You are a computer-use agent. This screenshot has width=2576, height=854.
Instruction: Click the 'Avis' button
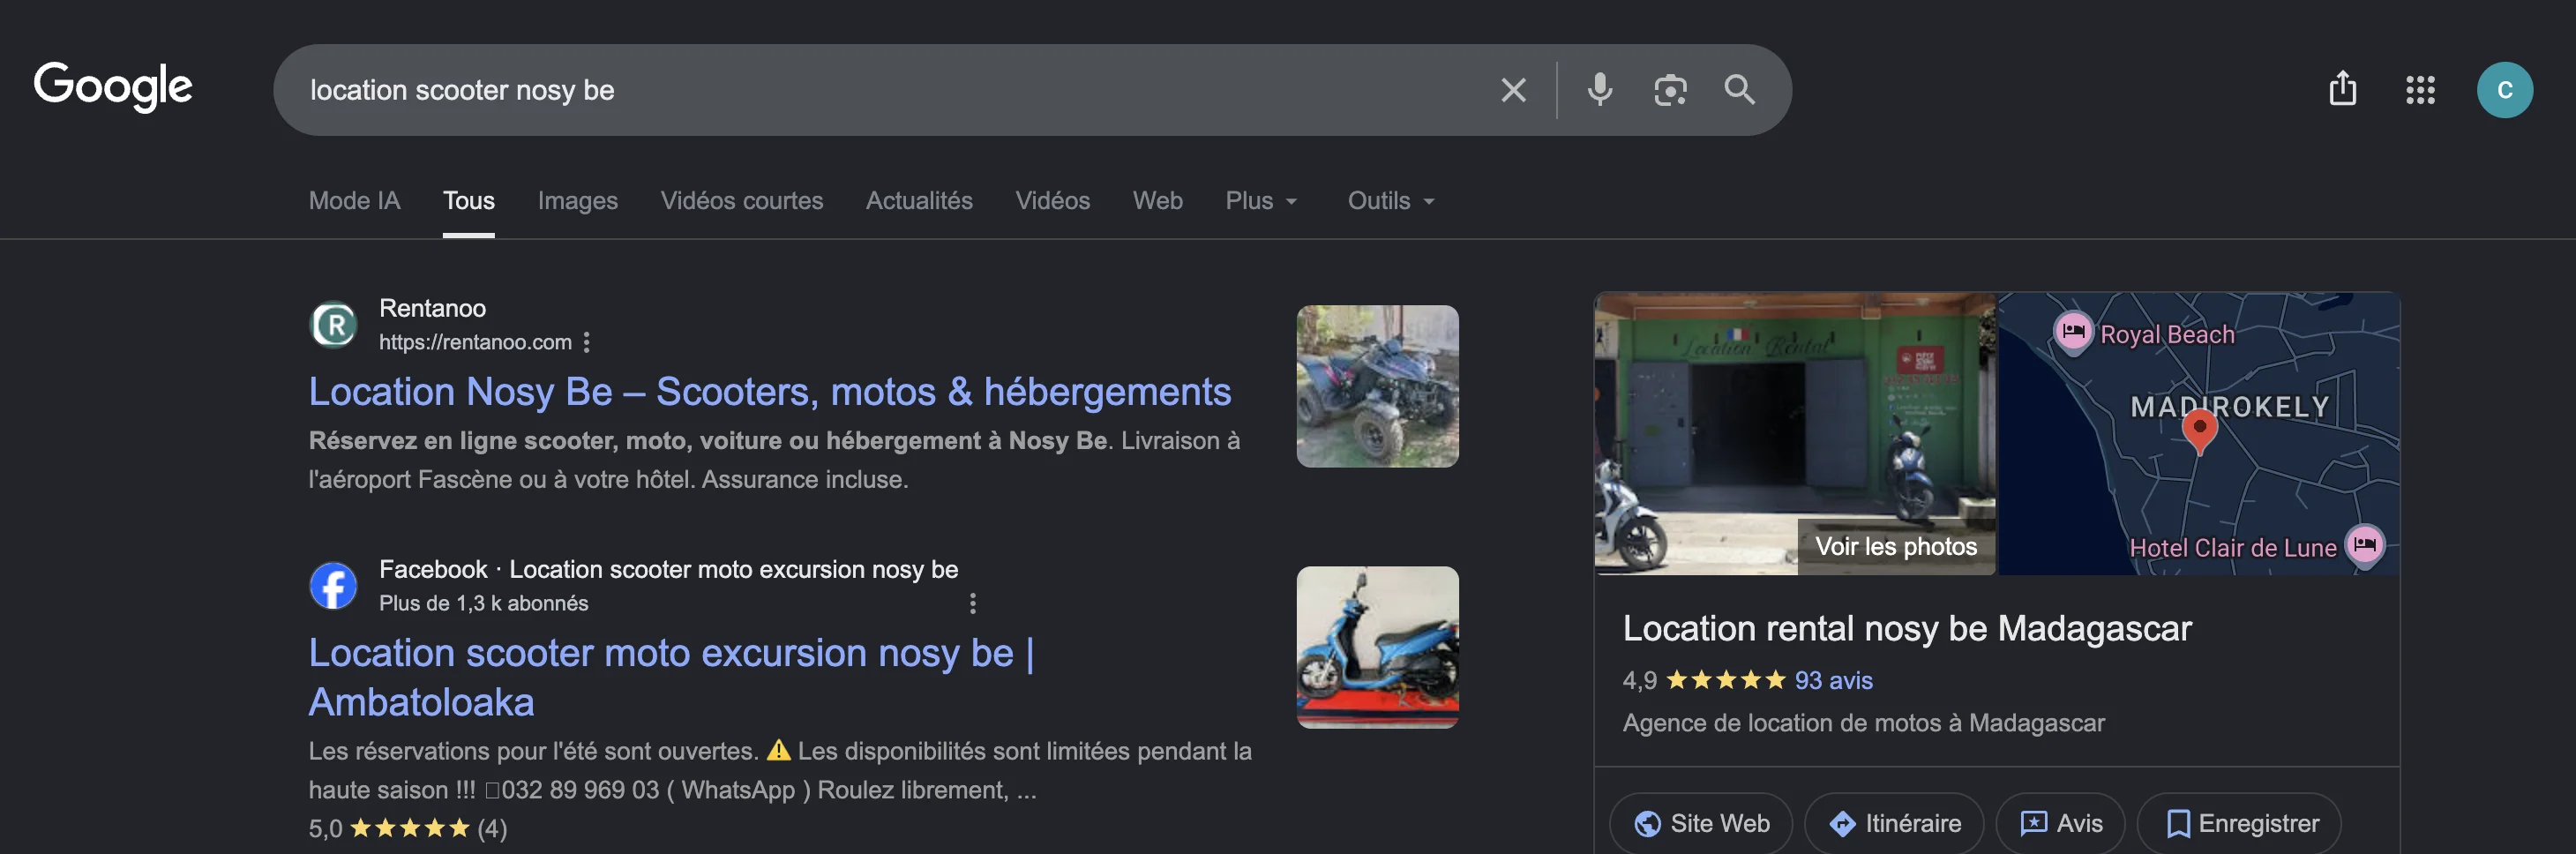pos(2059,823)
